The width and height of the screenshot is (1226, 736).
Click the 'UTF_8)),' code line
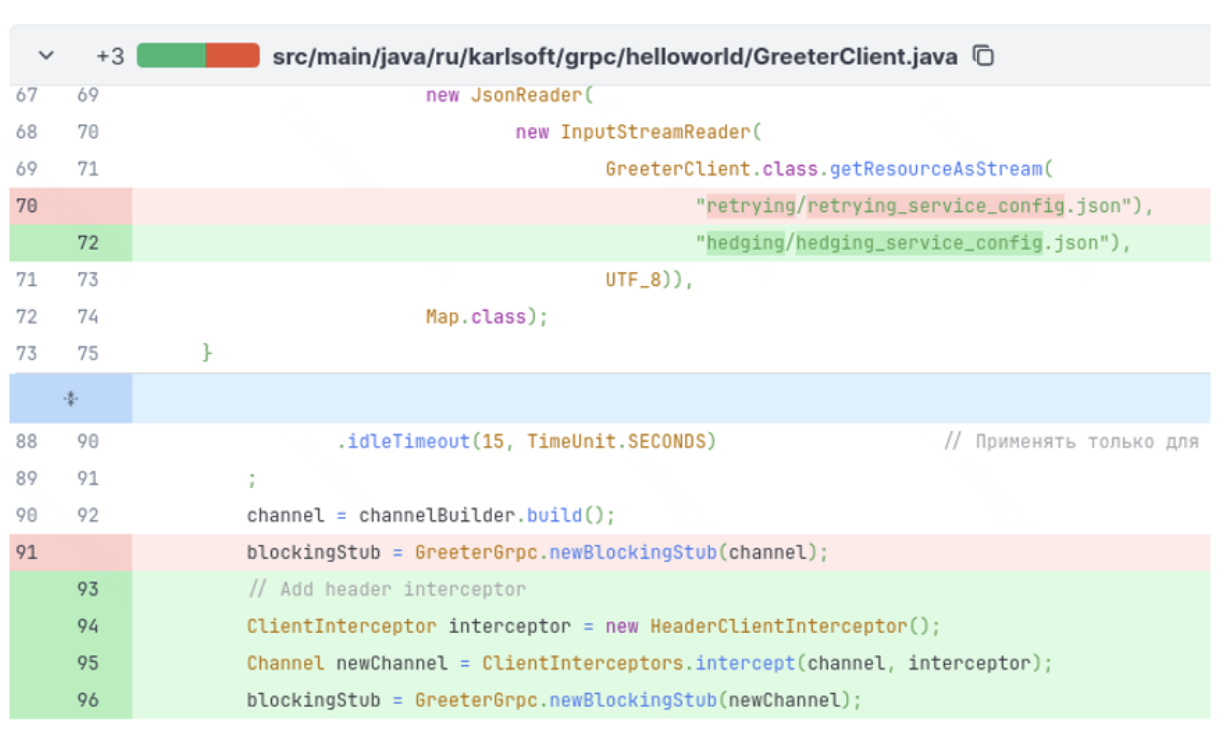(649, 280)
